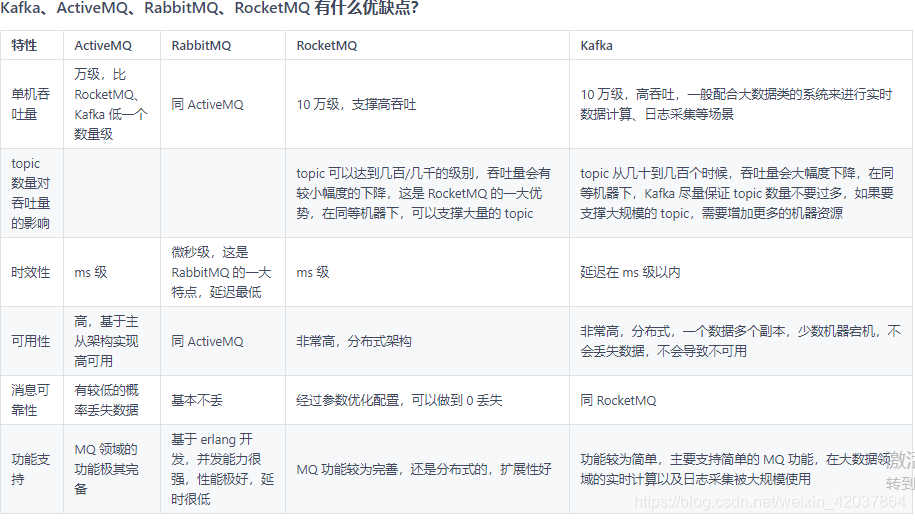Click the RabbitMQ cell '微秒级，这是 RabbitMQ 的一大特点'
The width and height of the screenshot is (915, 520).
[x=222, y=272]
